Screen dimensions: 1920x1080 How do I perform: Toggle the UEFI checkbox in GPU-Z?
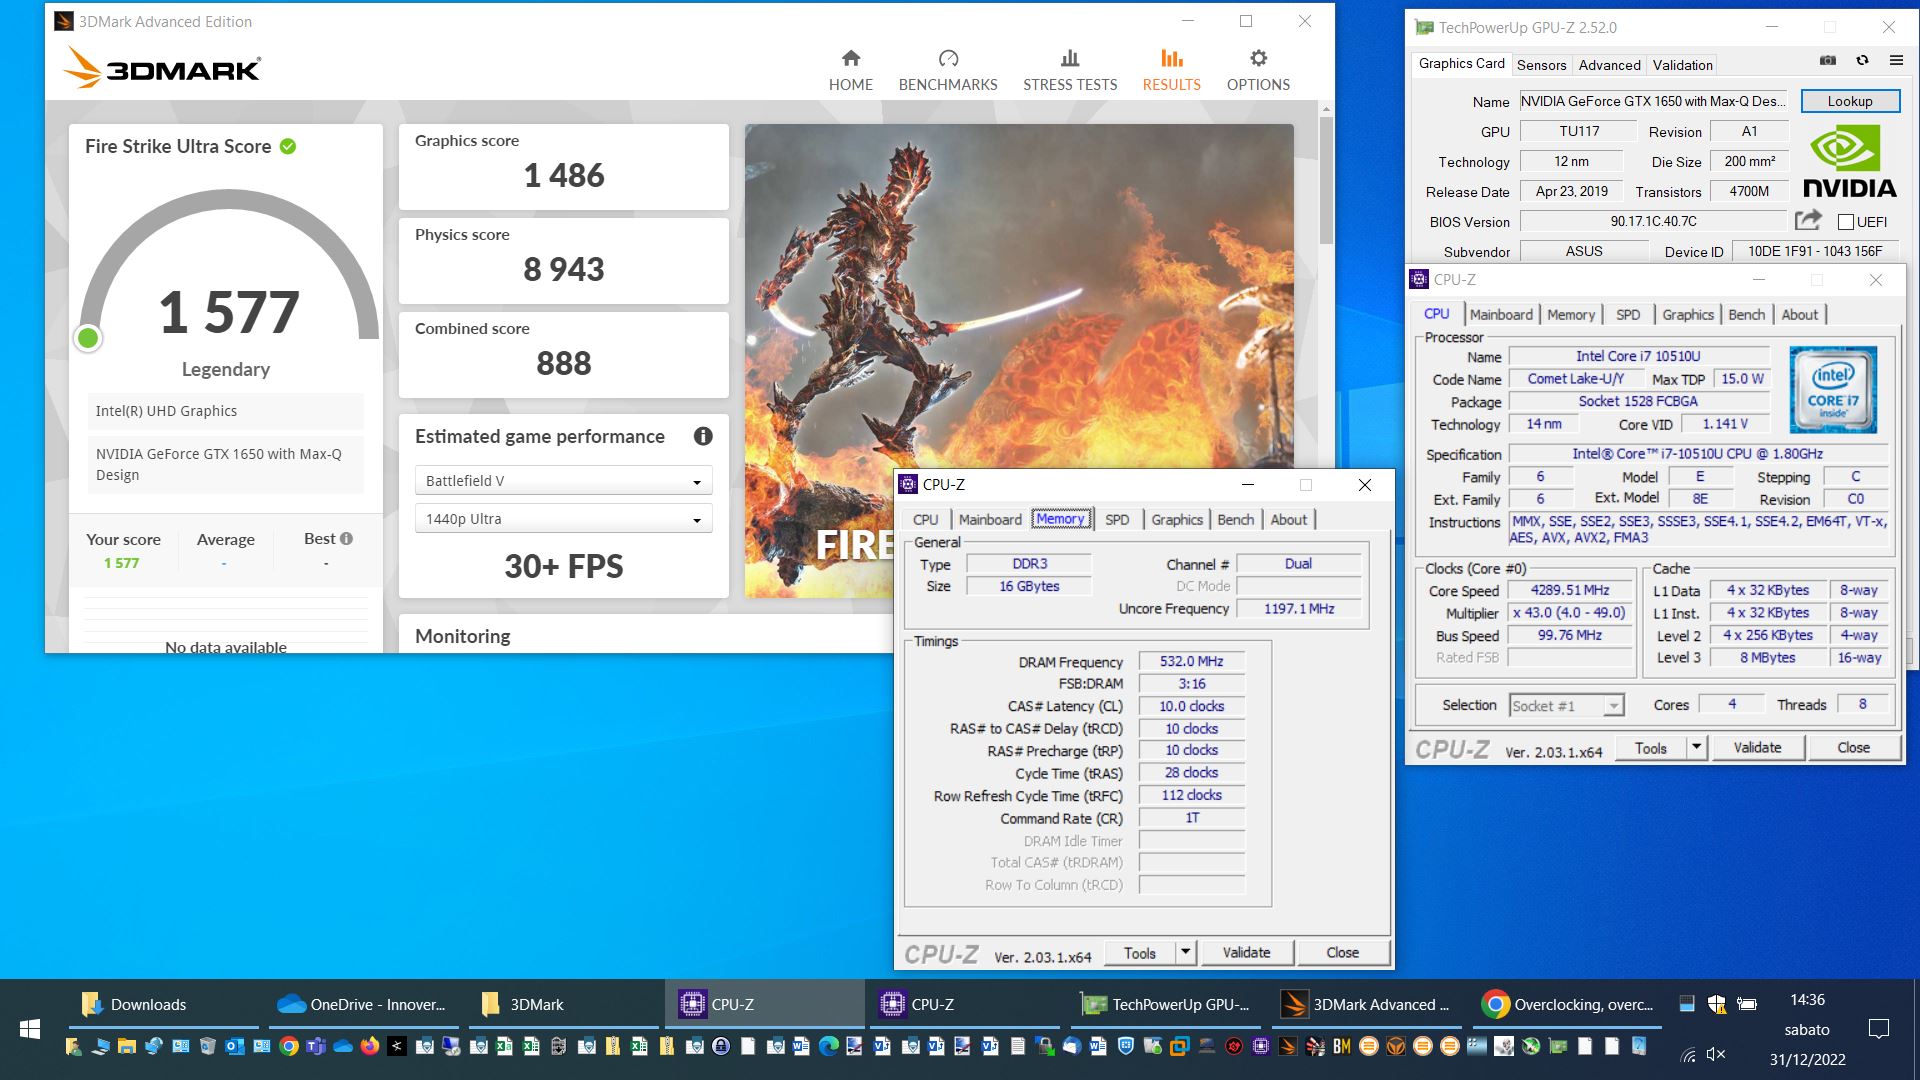[x=1846, y=222]
